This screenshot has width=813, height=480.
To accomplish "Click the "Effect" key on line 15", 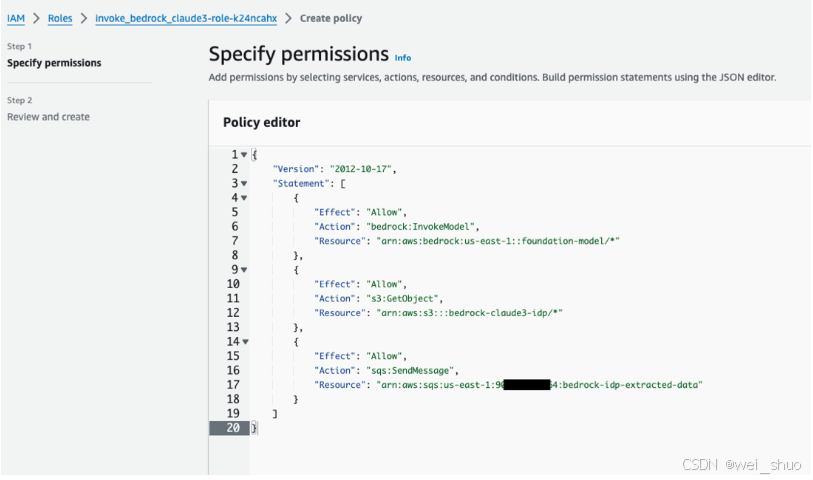I will pos(334,356).
